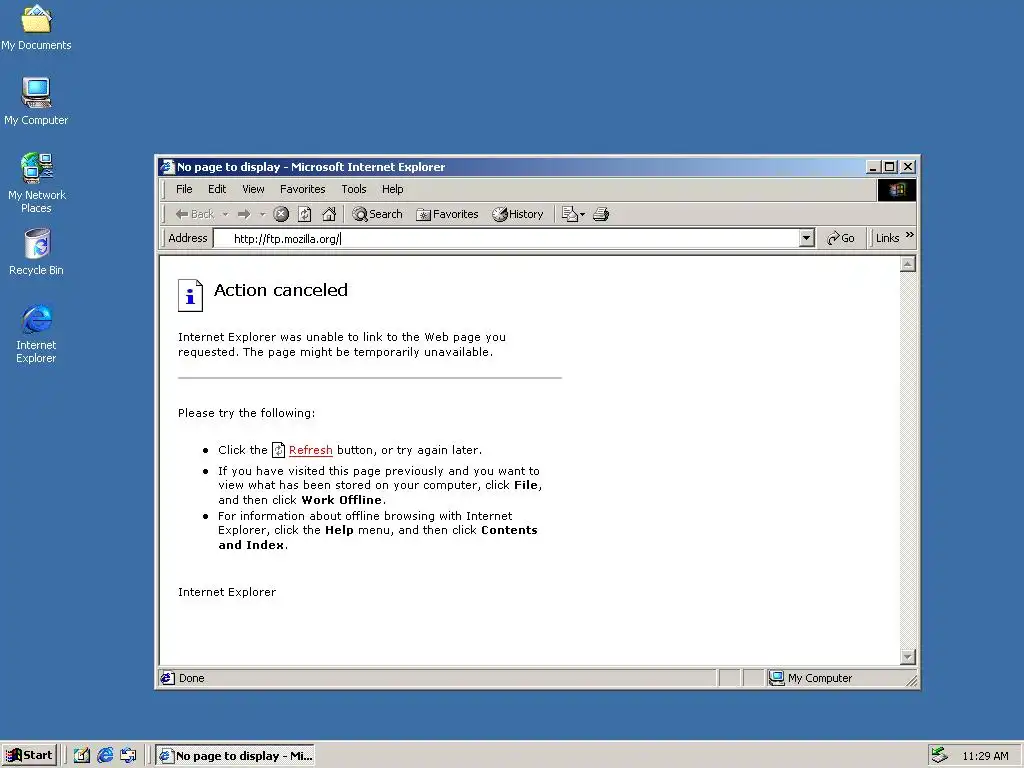Viewport: 1024px width, 768px height.
Task: Click the Refresh toolbar icon
Action: tap(304, 214)
